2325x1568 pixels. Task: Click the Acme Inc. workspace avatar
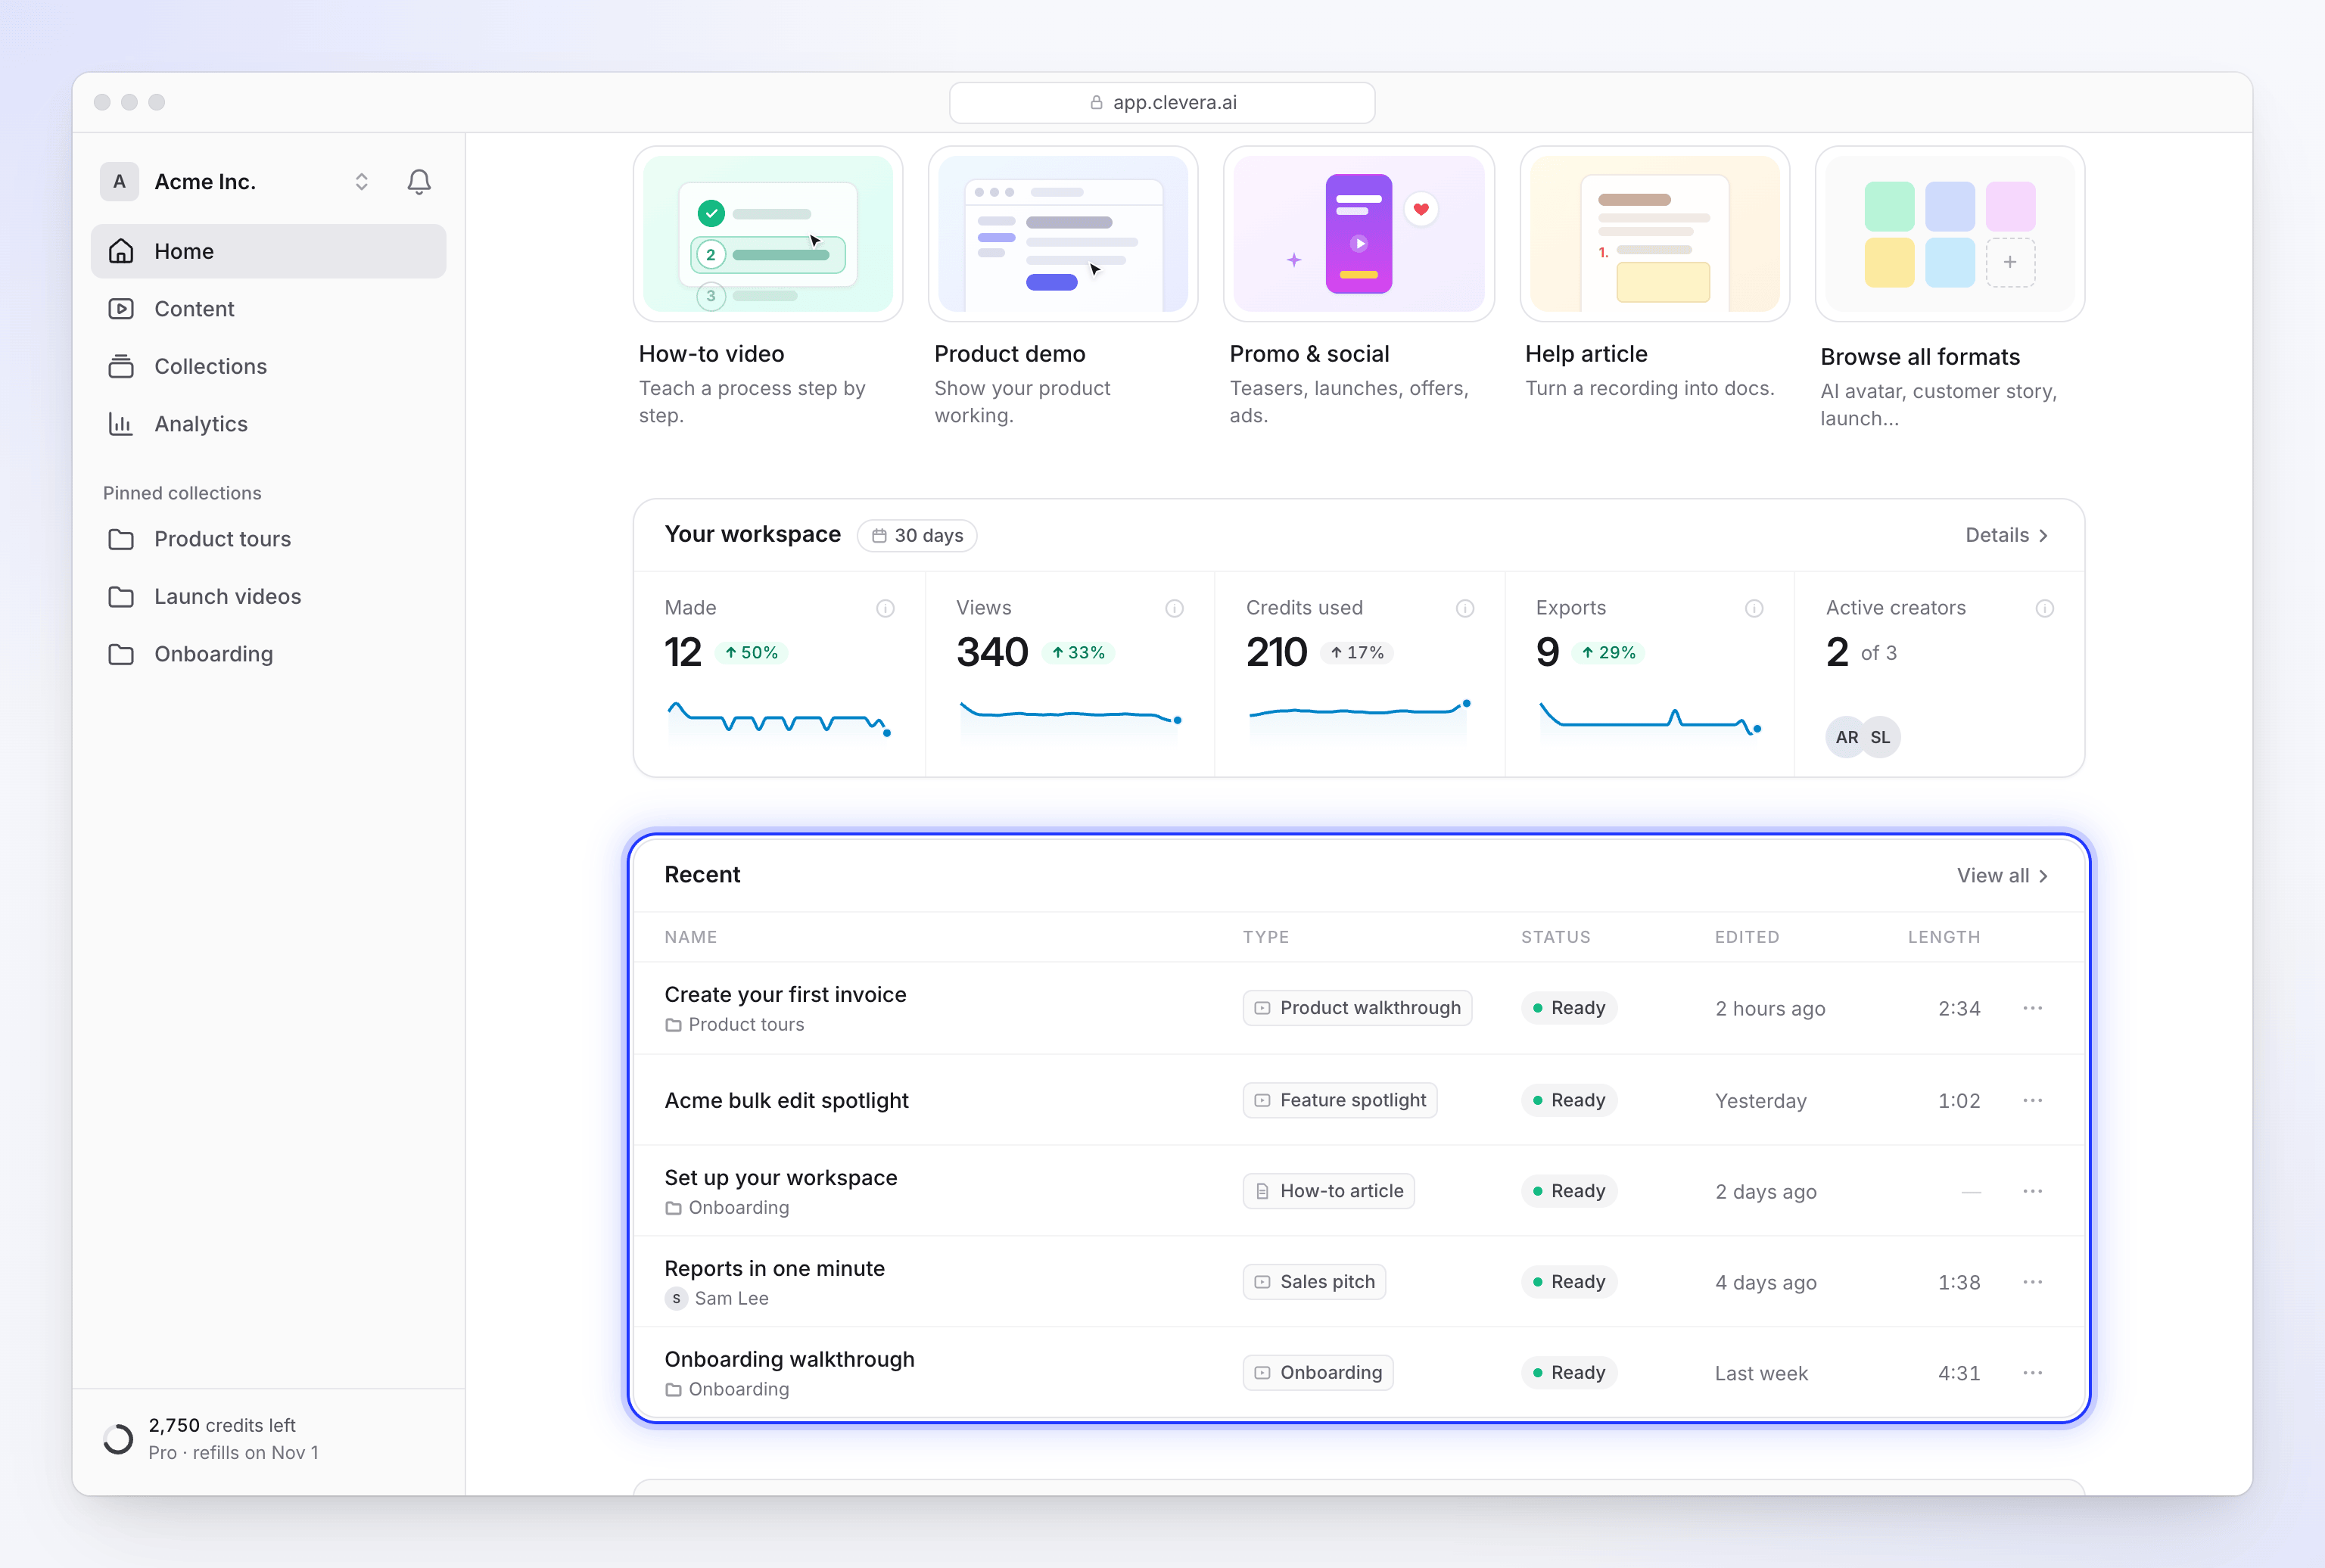pos(119,182)
